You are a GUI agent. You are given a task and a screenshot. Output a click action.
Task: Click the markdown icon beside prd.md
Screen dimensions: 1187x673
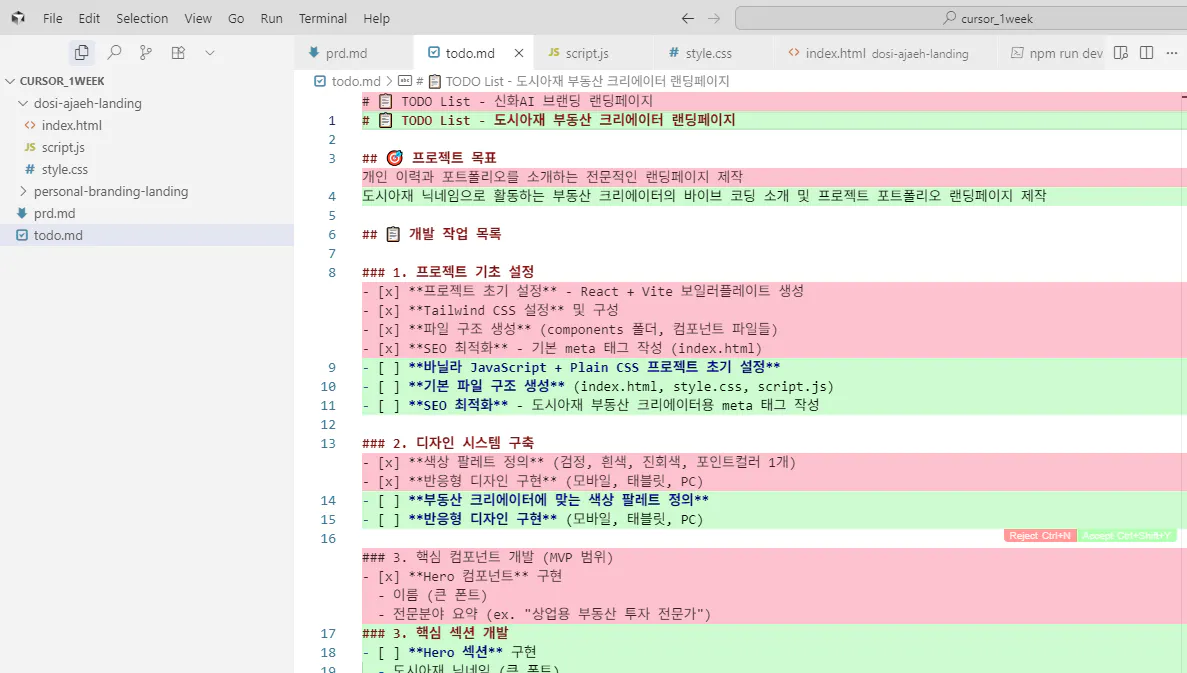22,213
